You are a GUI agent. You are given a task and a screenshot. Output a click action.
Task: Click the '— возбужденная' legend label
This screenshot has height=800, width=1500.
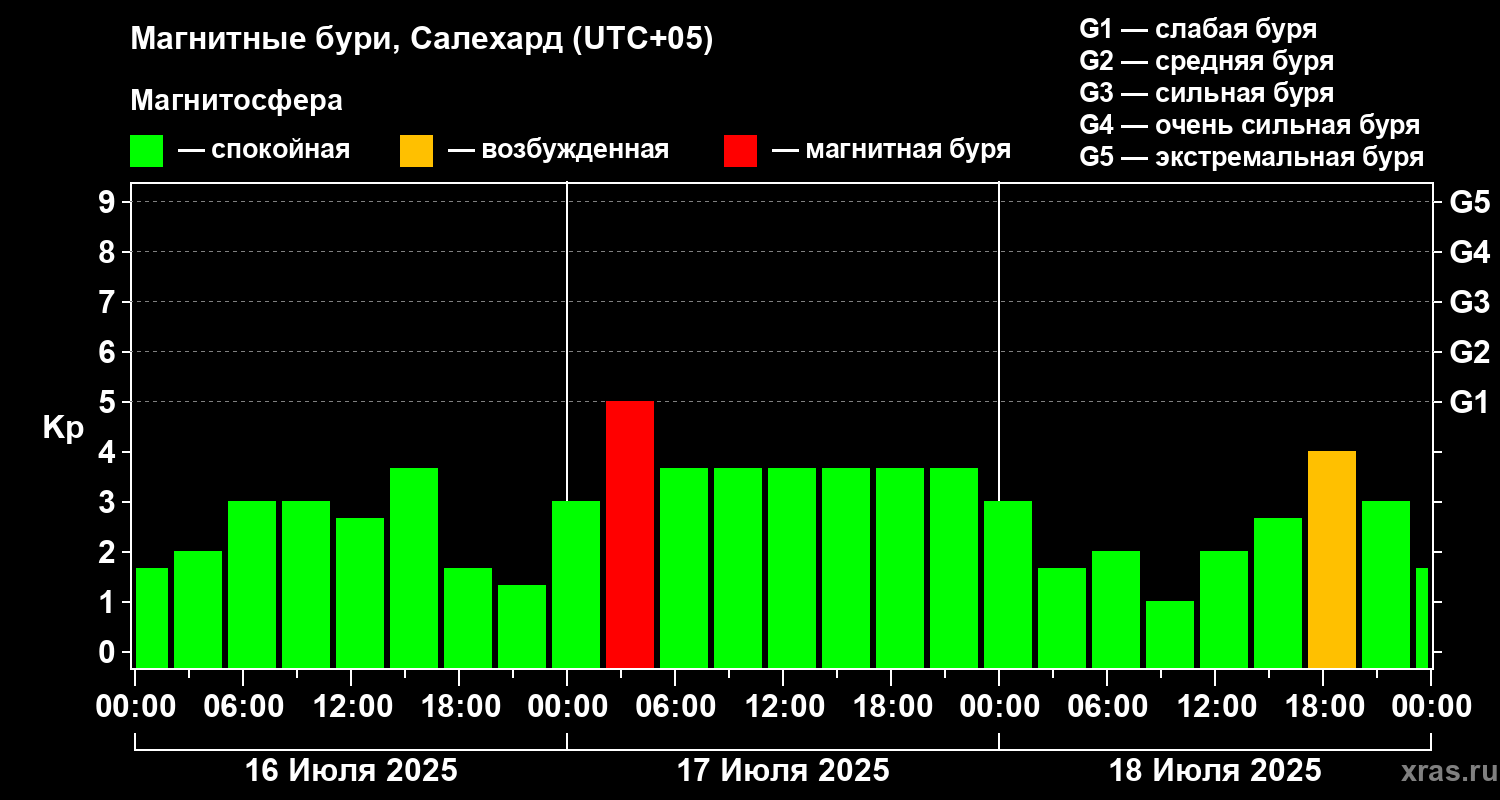coord(558,150)
